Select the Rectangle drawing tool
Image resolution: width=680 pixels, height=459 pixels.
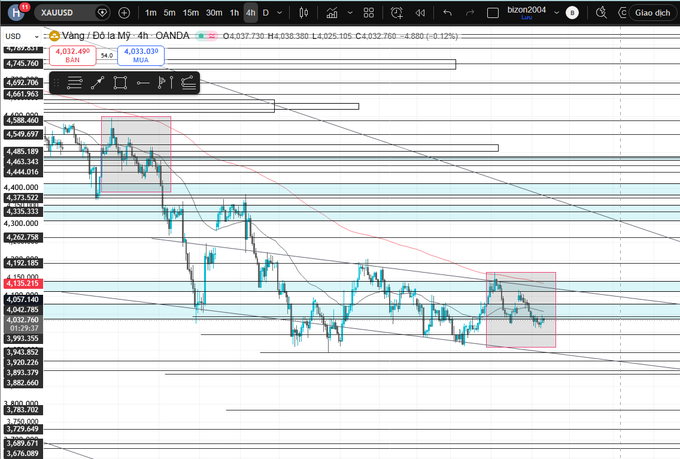pos(120,82)
